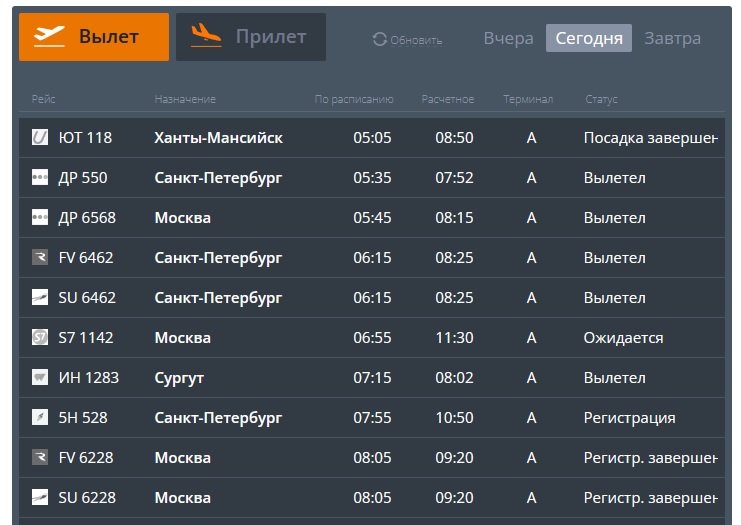This screenshot has height=525, width=741.
Task: Switch to the Прилет arrivals tab
Action: coord(250,37)
